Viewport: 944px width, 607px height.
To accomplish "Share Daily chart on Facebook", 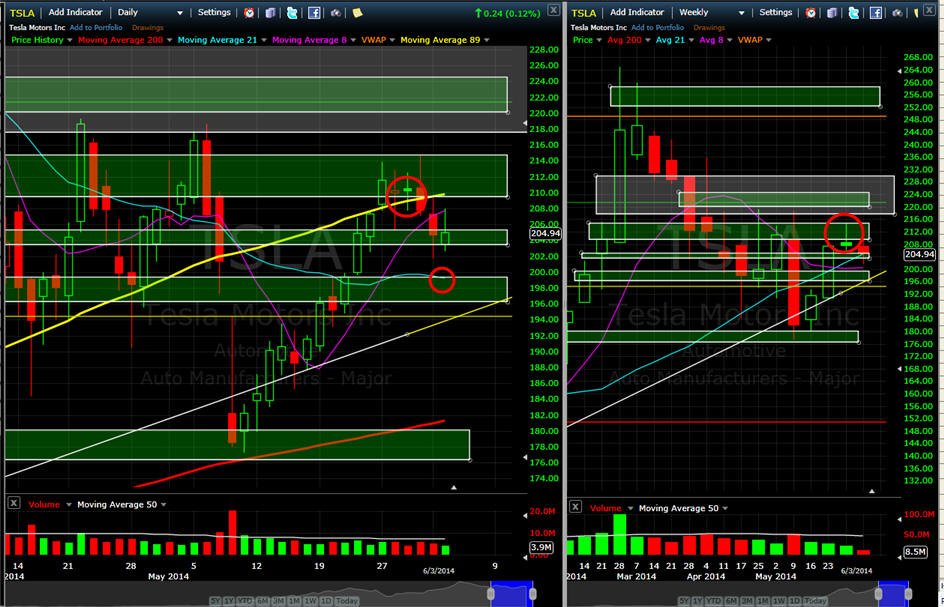I will coord(314,13).
